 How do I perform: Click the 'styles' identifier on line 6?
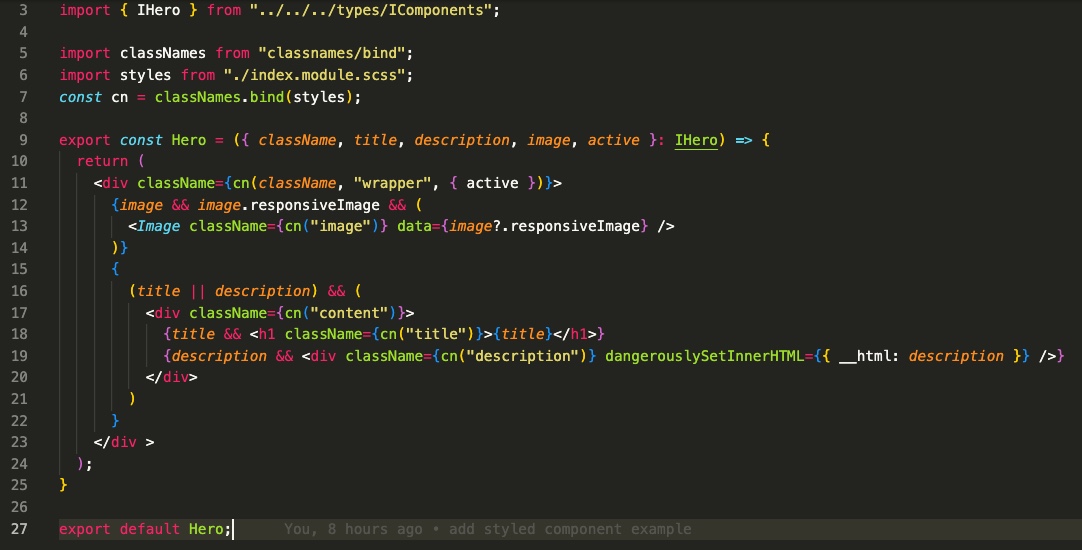tap(146, 75)
